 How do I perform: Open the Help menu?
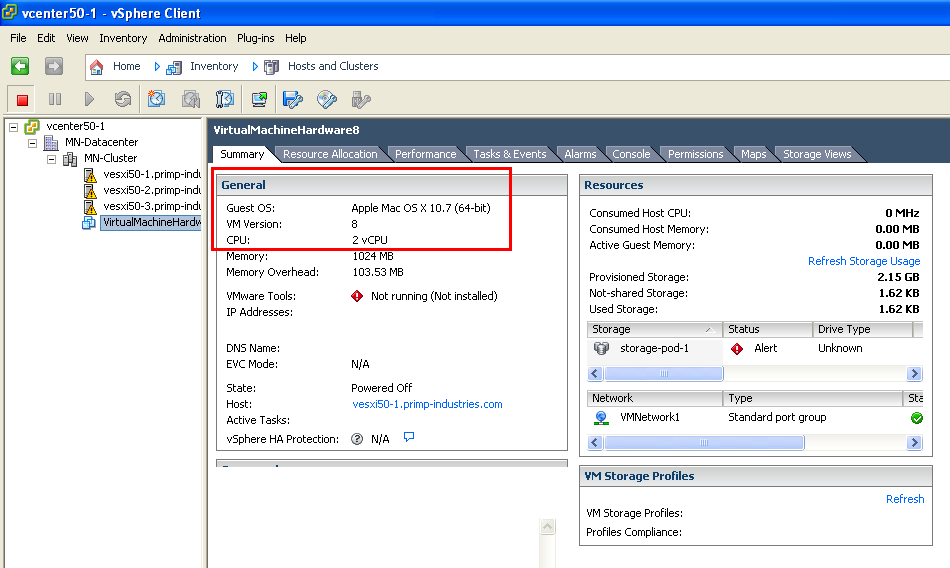296,38
